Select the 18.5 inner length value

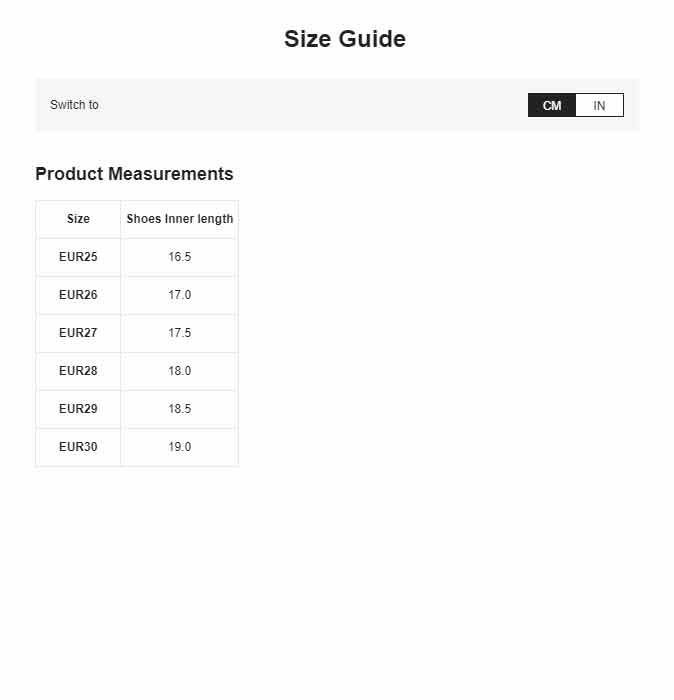[x=179, y=408]
